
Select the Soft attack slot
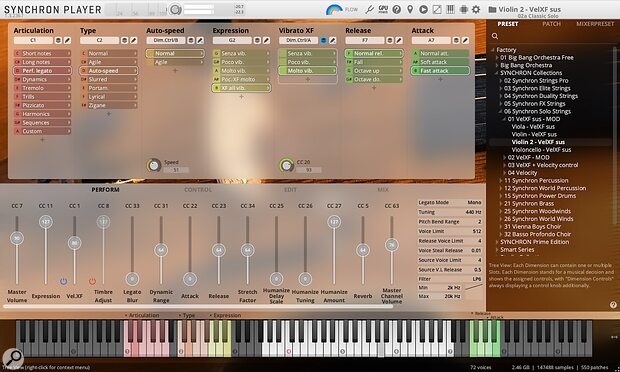440,62
